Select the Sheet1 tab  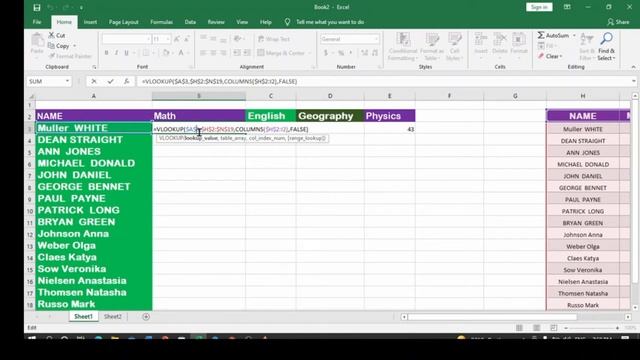click(x=83, y=317)
